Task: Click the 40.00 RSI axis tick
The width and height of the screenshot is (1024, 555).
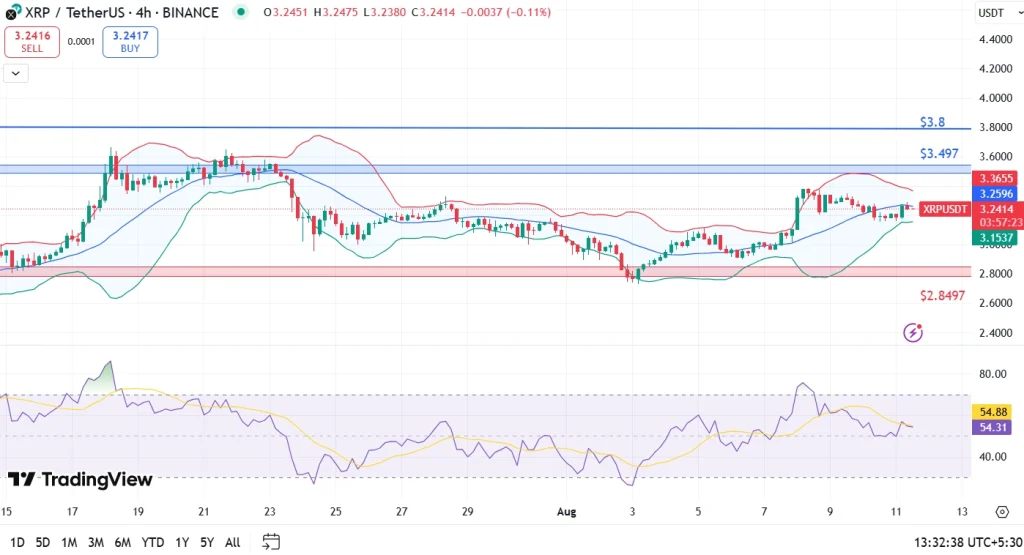Action: [x=993, y=456]
